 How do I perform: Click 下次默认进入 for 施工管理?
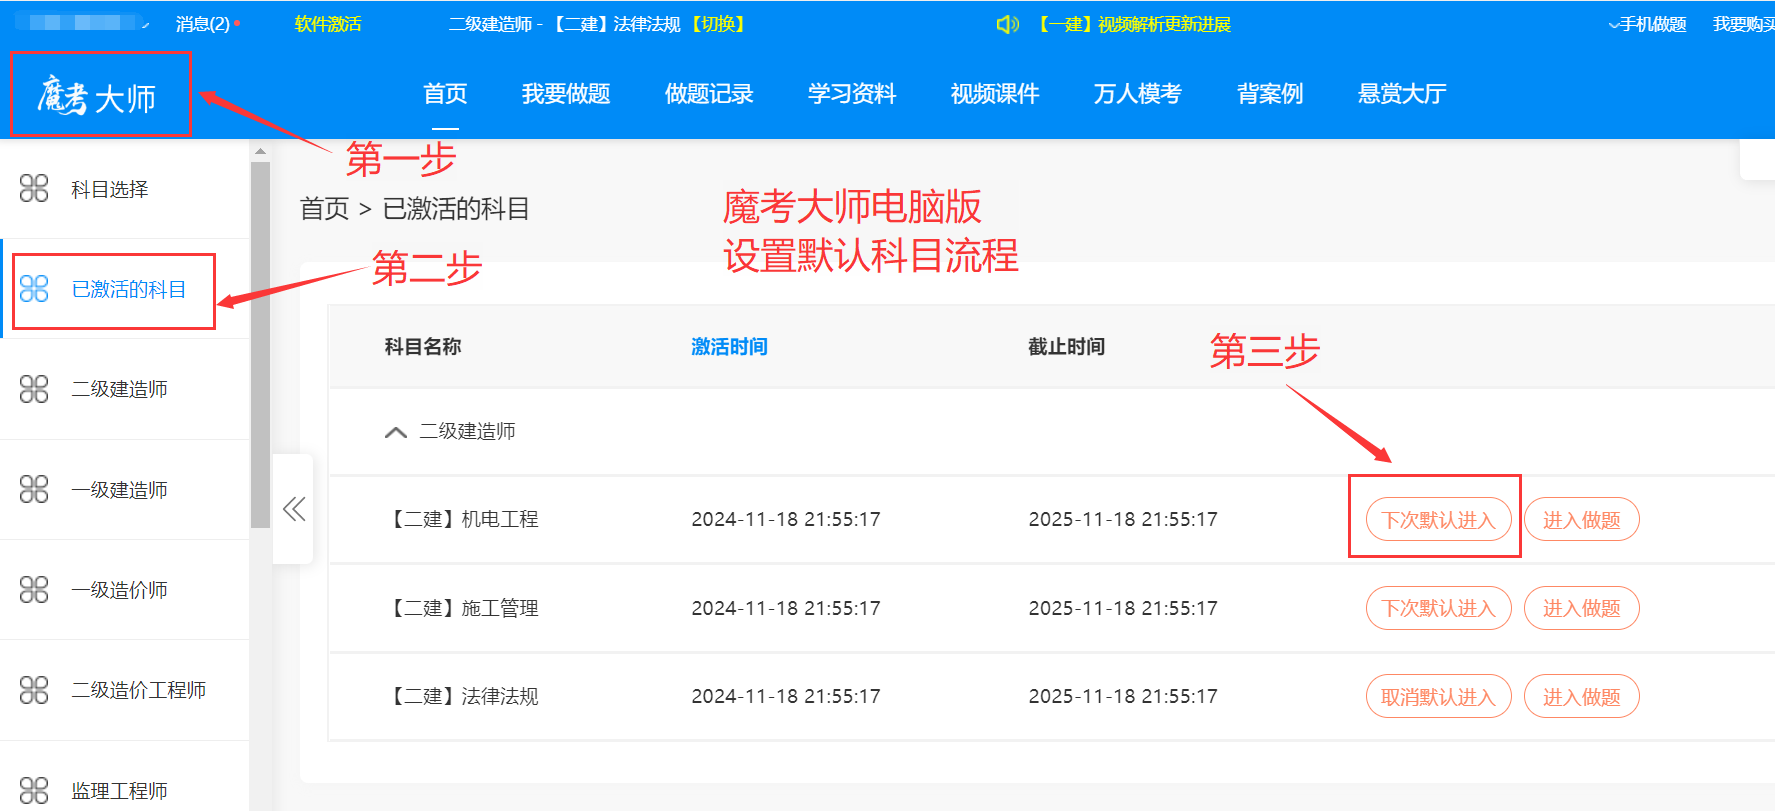coord(1438,608)
